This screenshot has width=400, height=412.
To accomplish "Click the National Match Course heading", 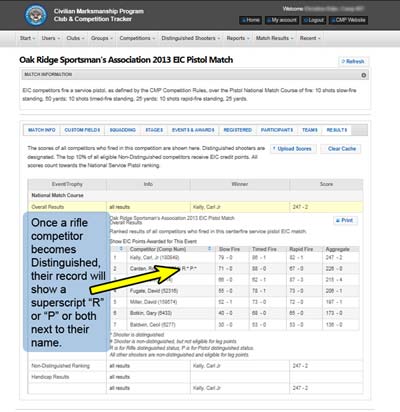I will [57, 195].
